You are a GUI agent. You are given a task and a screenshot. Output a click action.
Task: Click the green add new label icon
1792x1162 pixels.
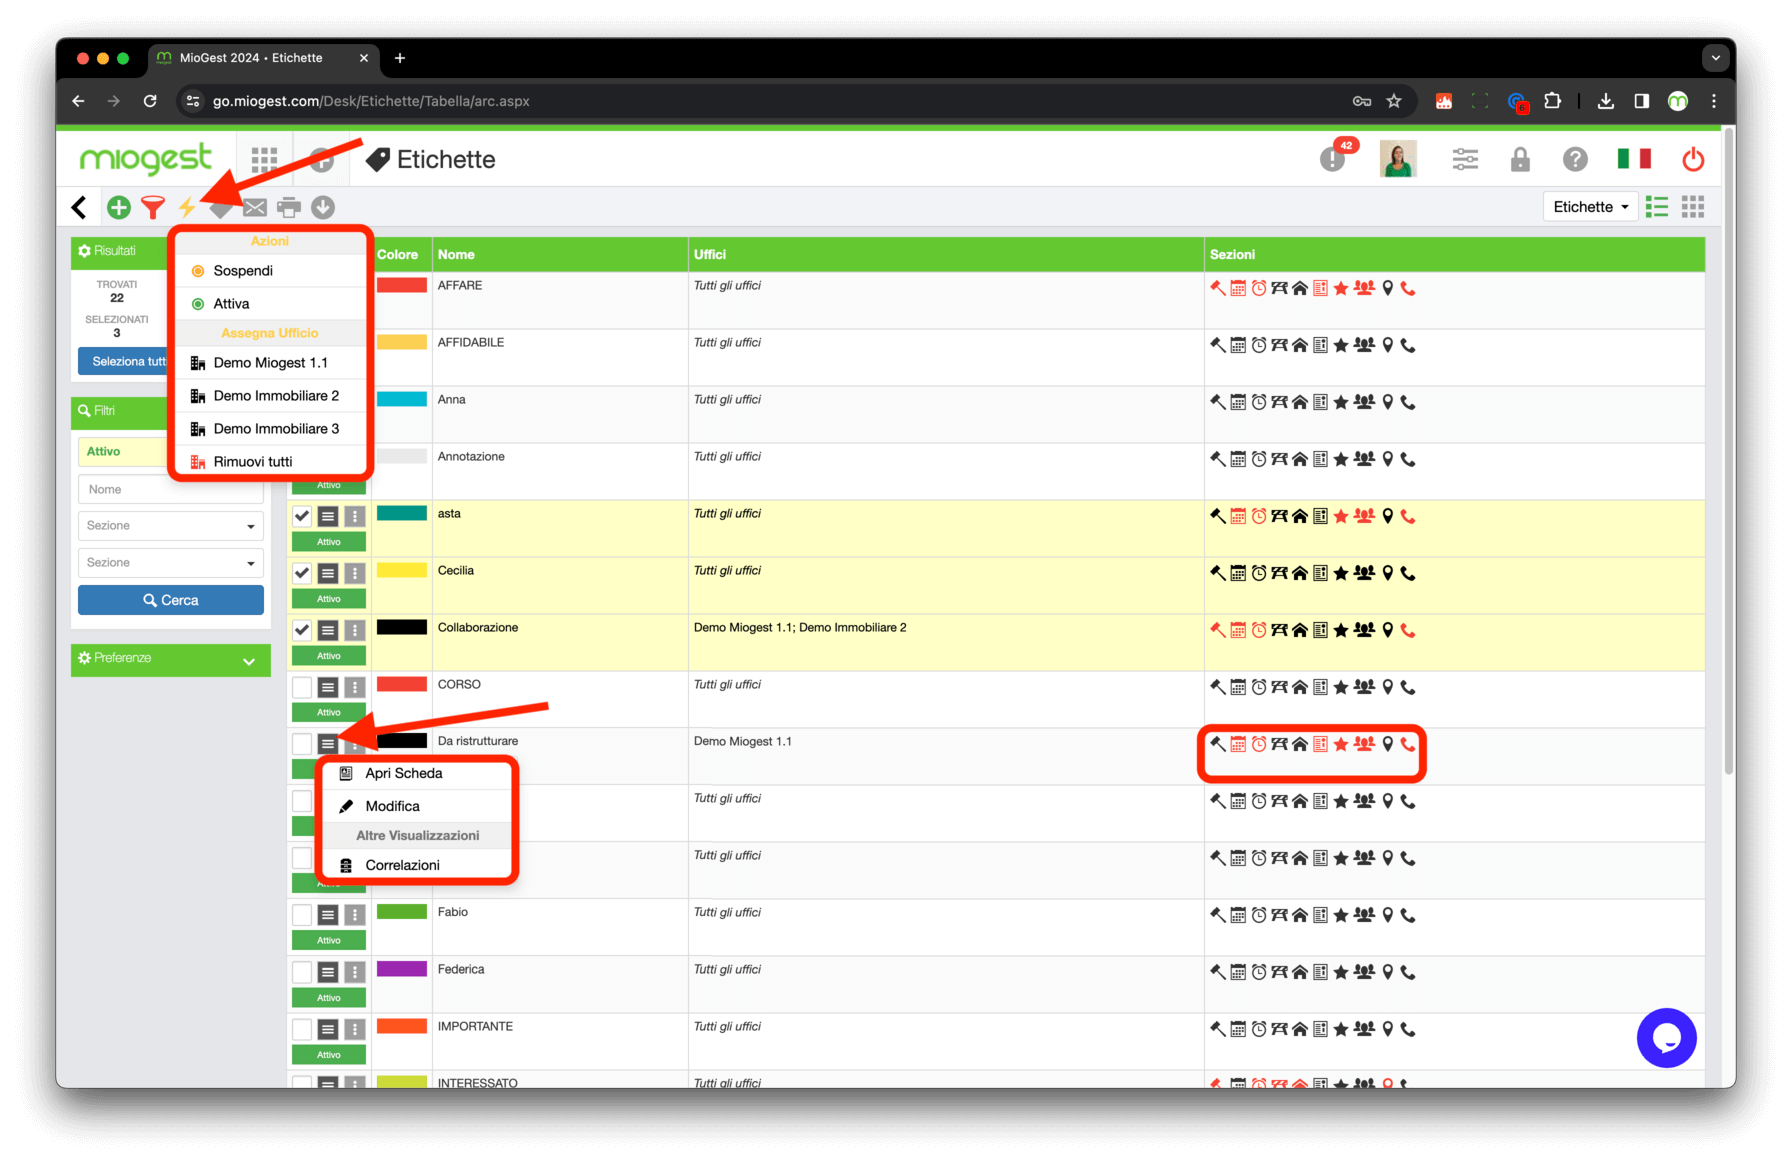pos(119,207)
